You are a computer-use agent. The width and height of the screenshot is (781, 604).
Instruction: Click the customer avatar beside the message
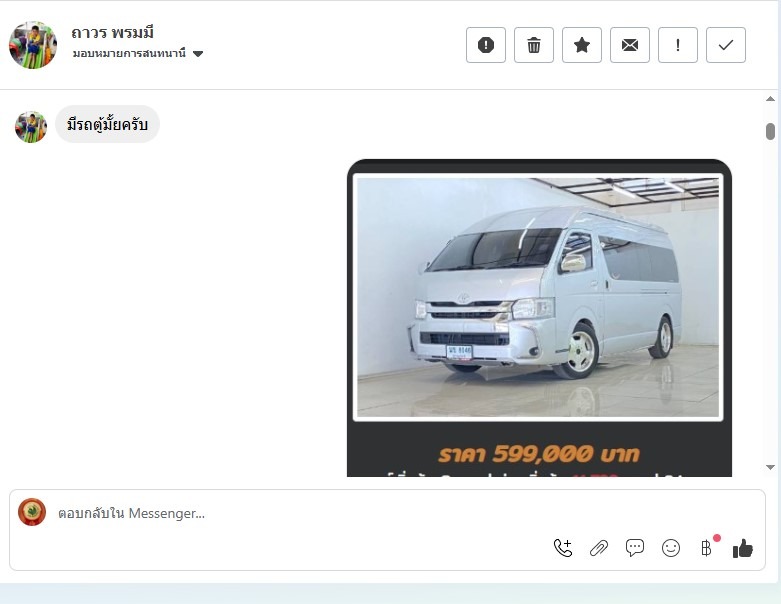pos(31,126)
